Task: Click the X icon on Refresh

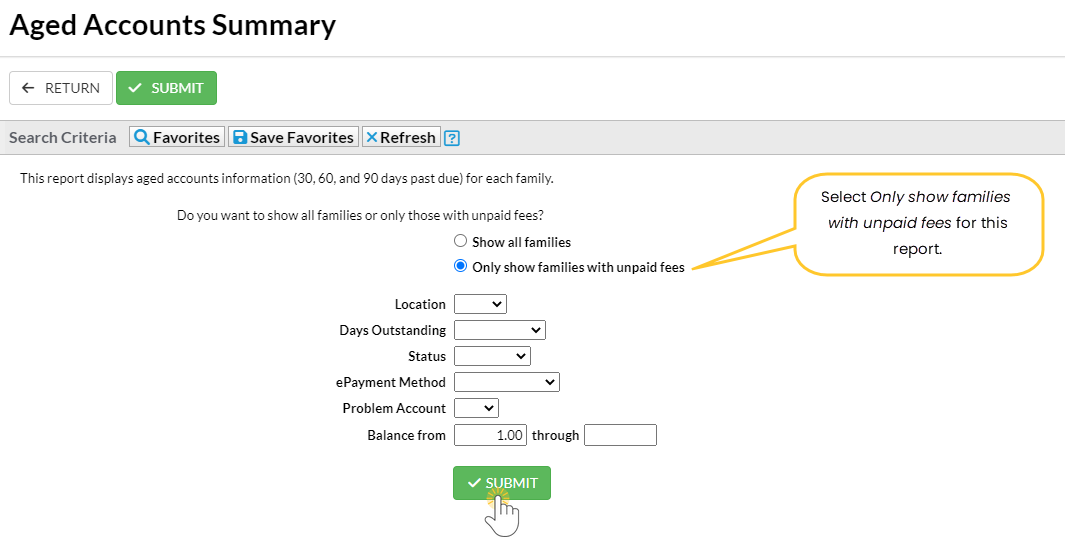Action: tap(372, 138)
